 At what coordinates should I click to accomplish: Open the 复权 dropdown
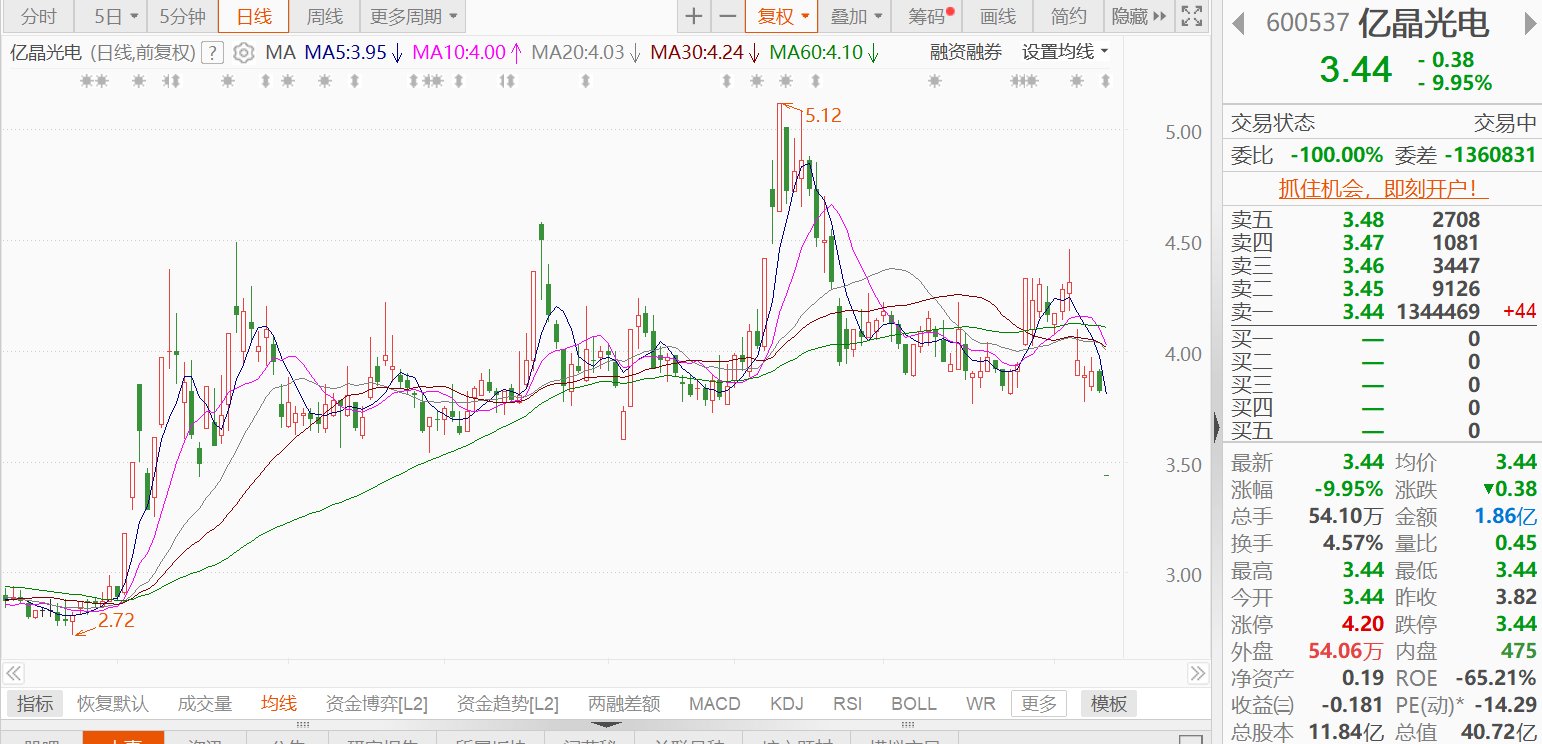pyautogui.click(x=782, y=16)
